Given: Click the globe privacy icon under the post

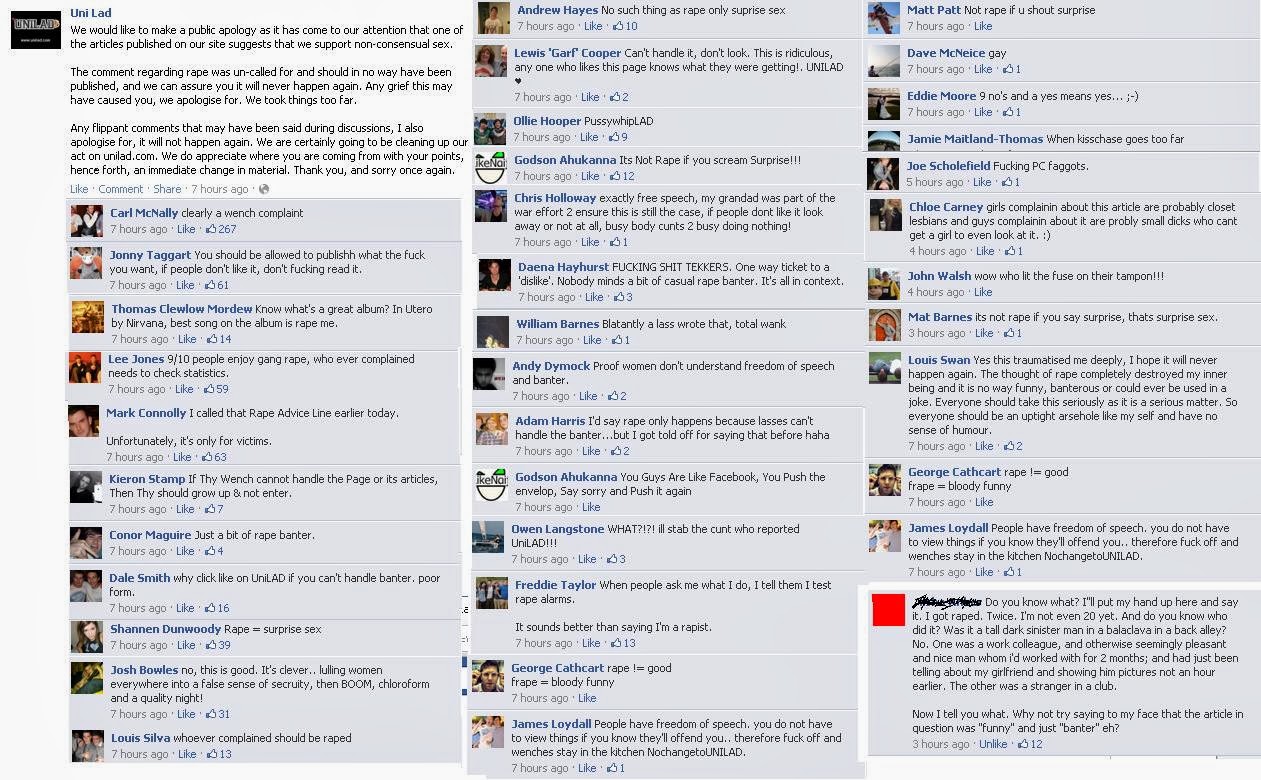Looking at the screenshot, I should [x=264, y=189].
